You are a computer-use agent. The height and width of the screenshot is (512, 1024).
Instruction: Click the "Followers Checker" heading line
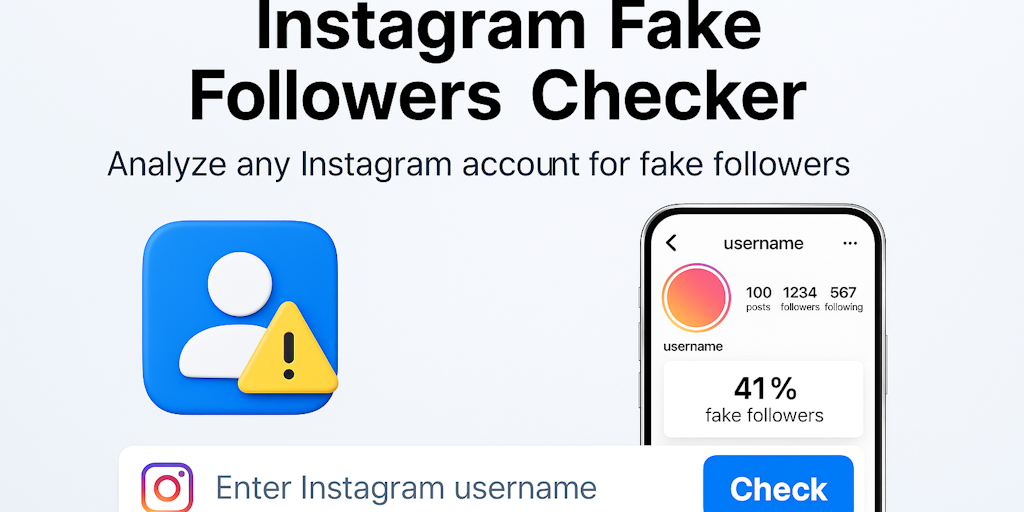point(497,97)
